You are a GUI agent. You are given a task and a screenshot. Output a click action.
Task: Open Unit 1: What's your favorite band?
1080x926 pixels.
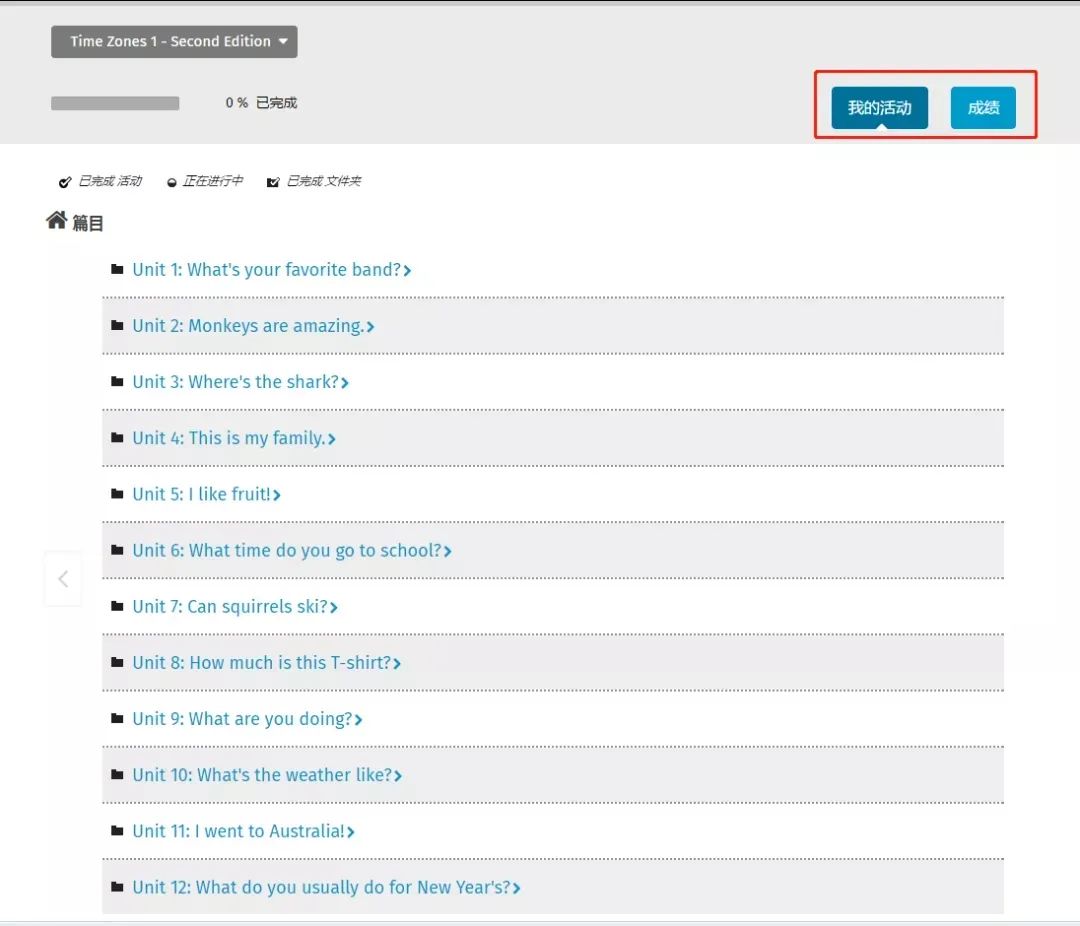tap(267, 269)
